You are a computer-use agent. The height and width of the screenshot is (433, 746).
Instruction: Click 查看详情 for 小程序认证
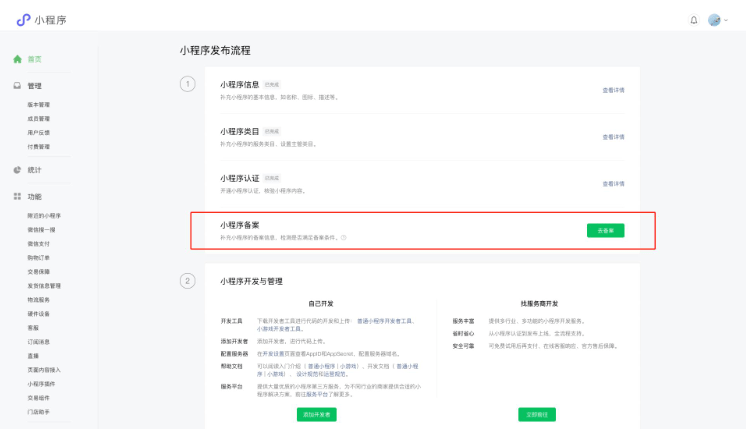(613, 184)
